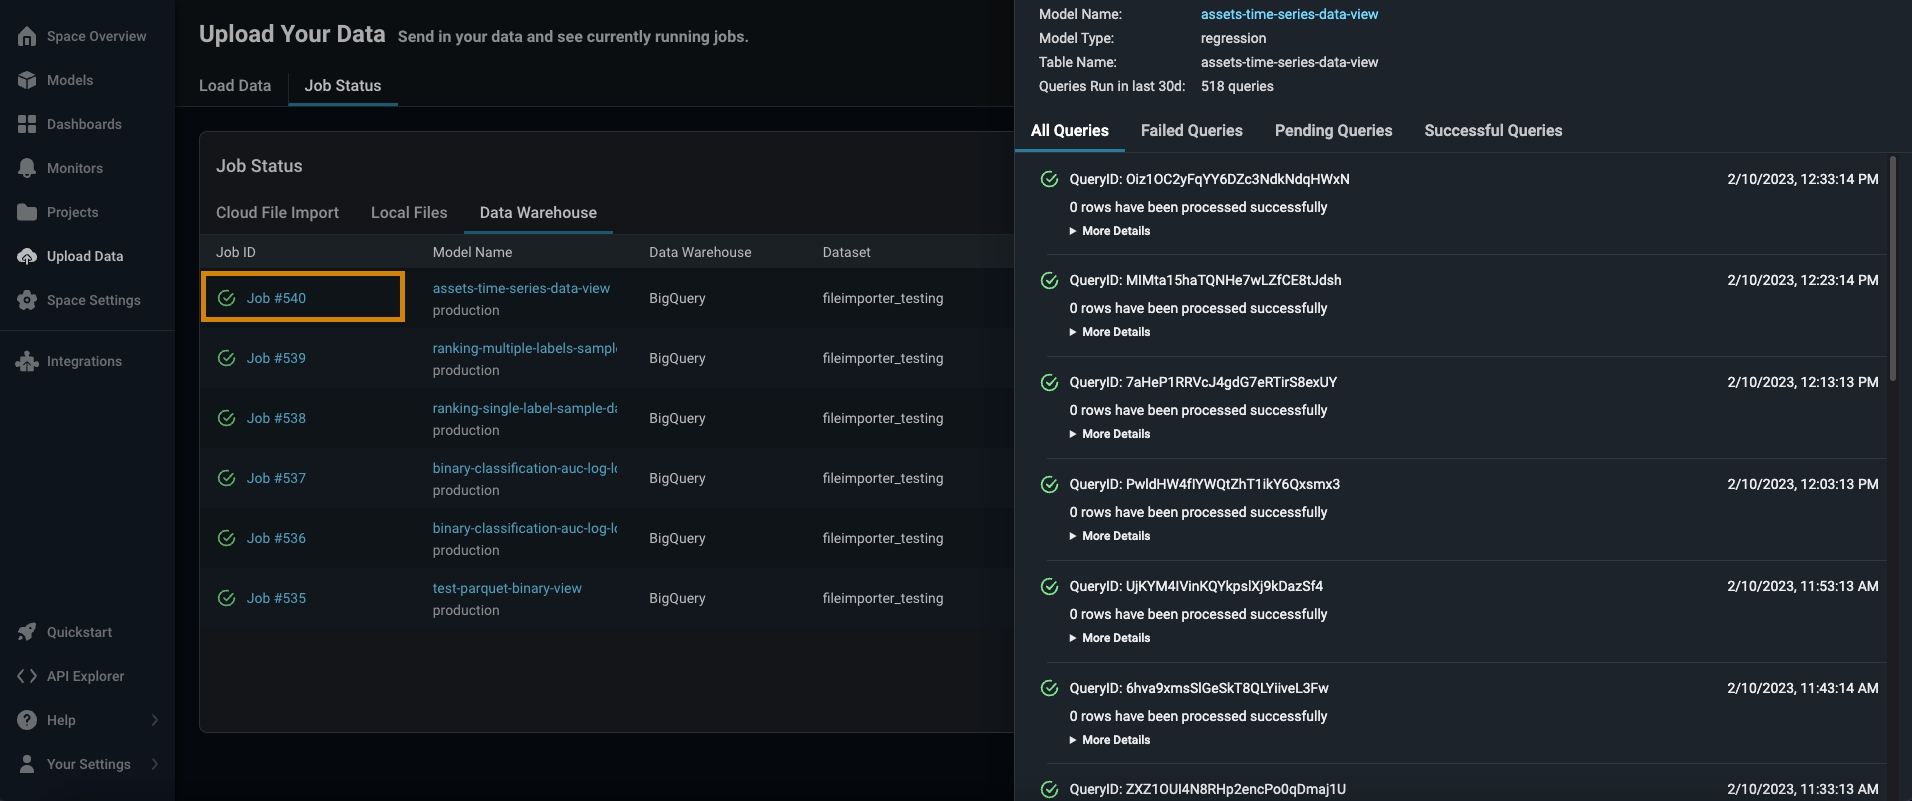Screen dimensions: 1912x801
Task: Open the API Explorer code icon
Action: [x=27, y=676]
